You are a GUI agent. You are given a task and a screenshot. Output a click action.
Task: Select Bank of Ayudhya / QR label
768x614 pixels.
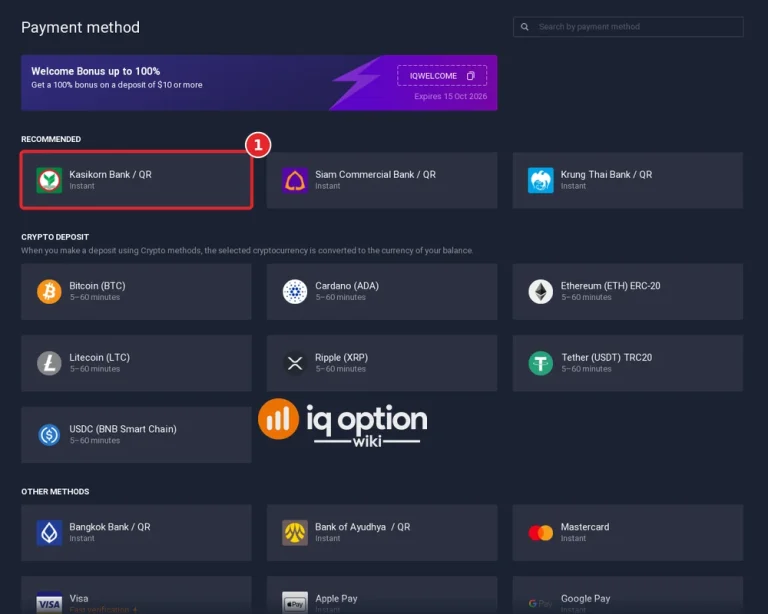coord(362,527)
